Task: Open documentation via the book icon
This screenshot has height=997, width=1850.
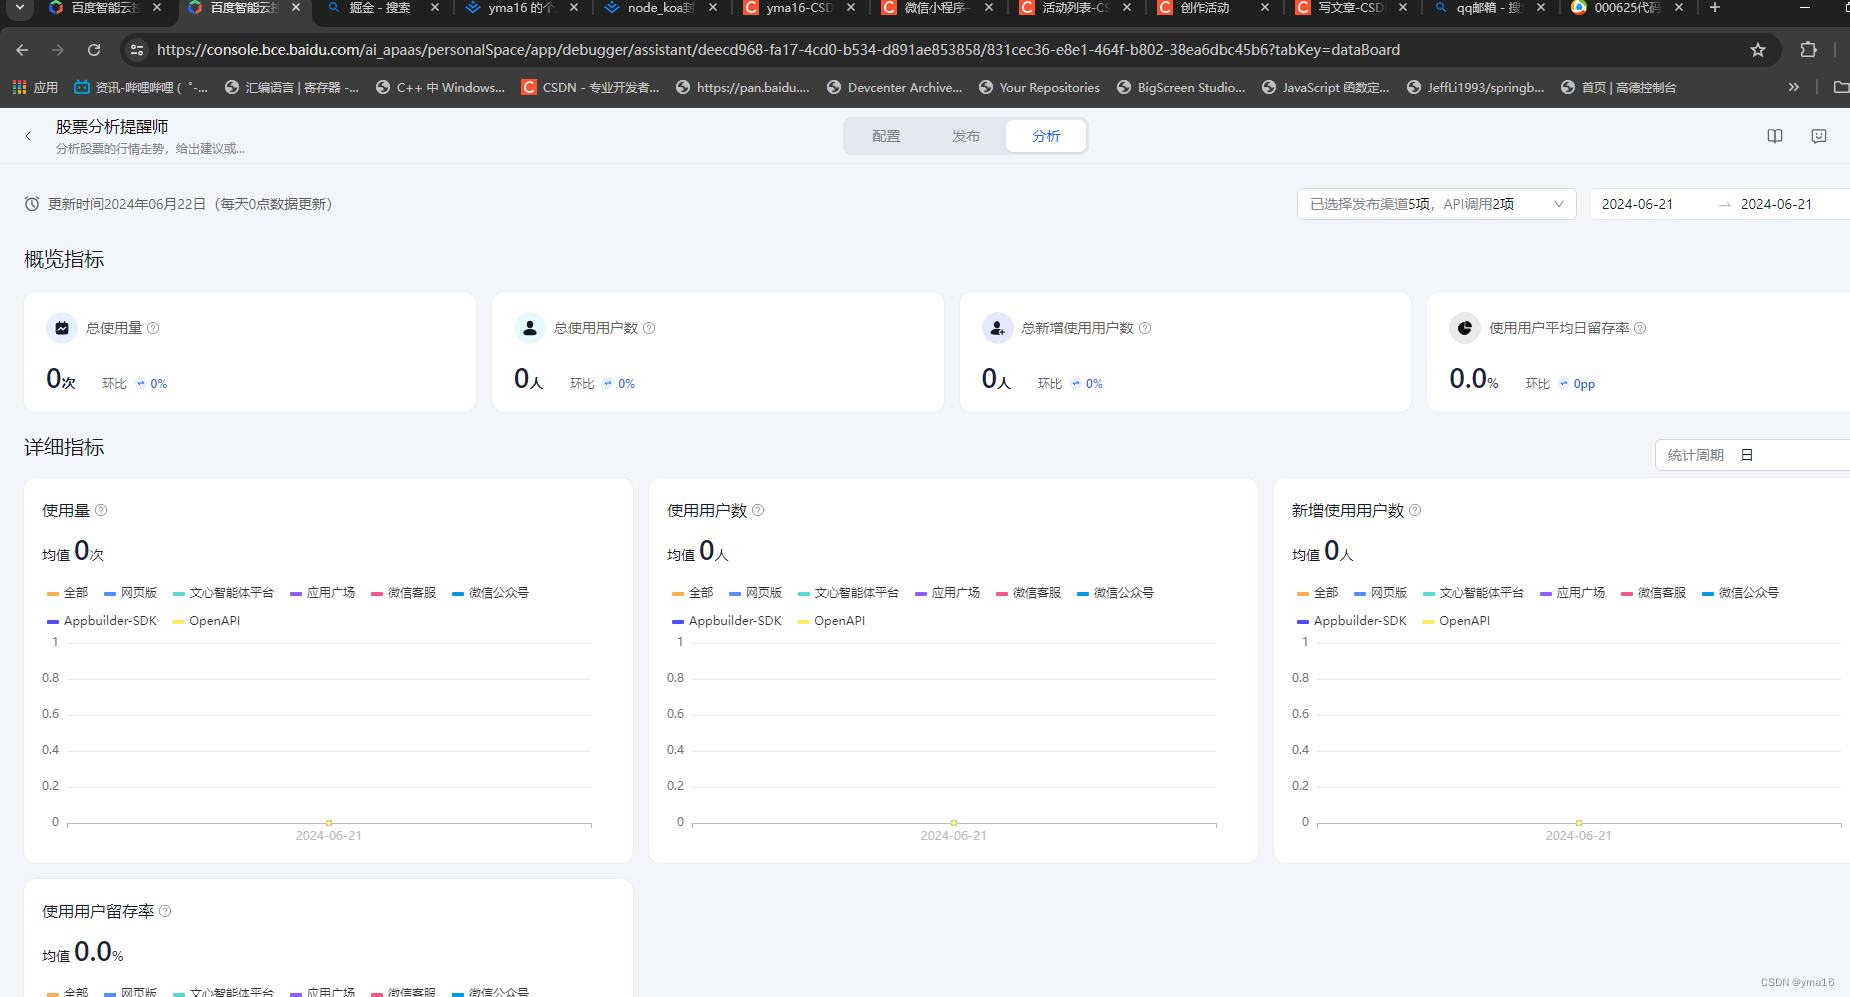Action: [1775, 136]
